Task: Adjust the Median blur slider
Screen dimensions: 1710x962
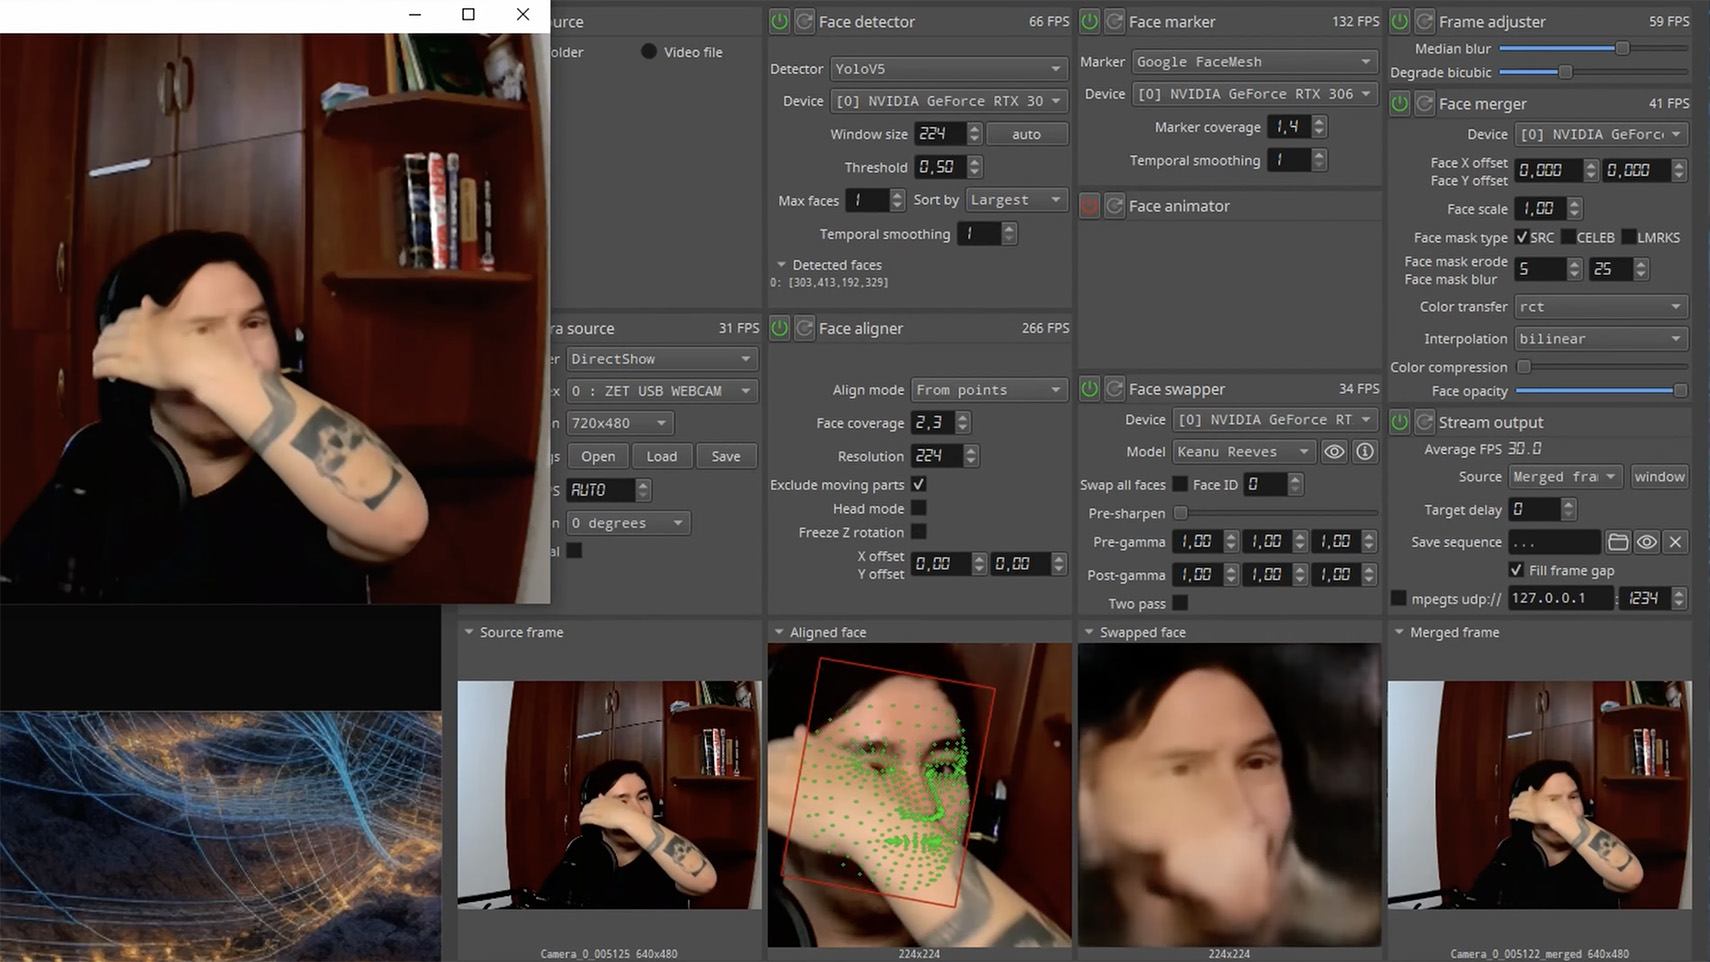Action: click(x=1621, y=47)
